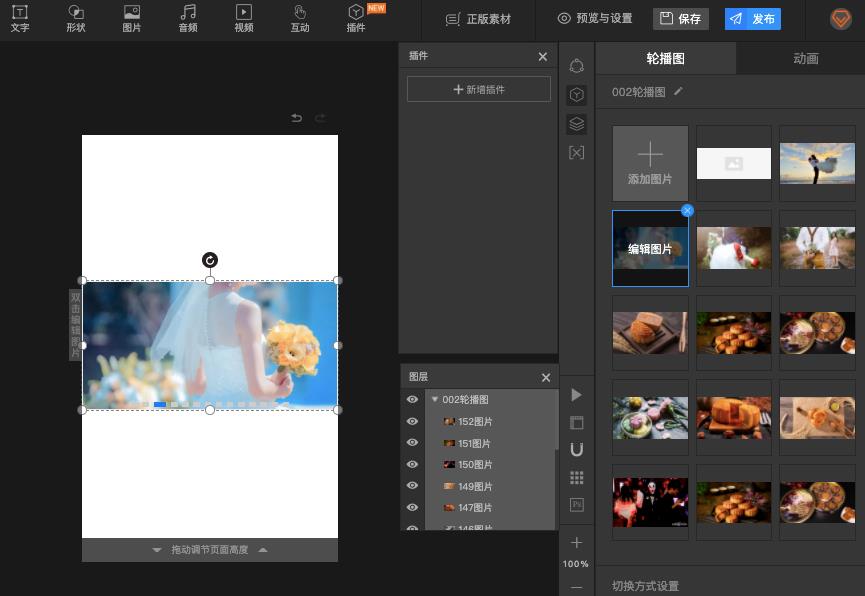Open the 视频 video tool

click(x=244, y=19)
